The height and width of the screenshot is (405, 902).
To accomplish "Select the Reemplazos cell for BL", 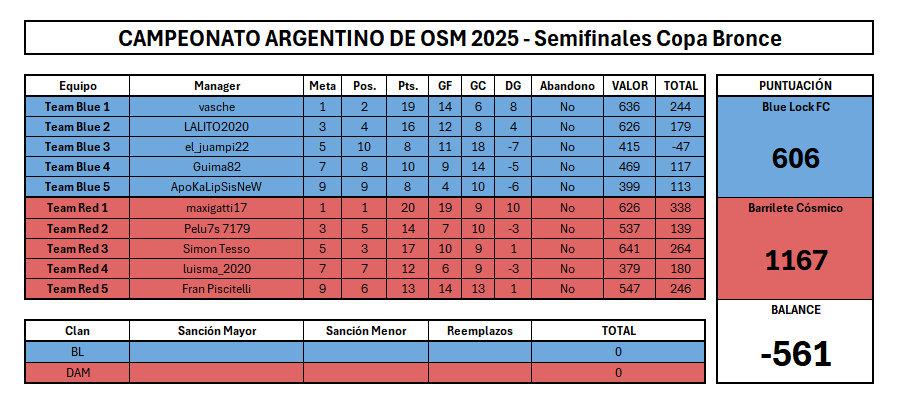I will [480, 351].
